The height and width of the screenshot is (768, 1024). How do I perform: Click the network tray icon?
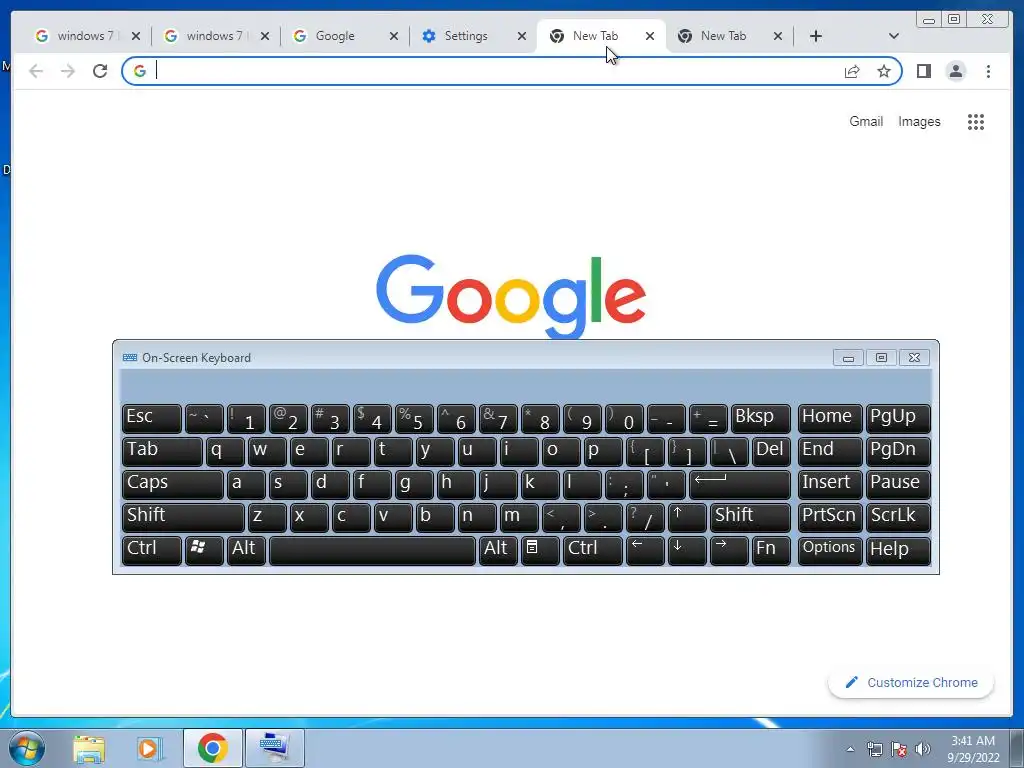pyautogui.click(x=874, y=749)
